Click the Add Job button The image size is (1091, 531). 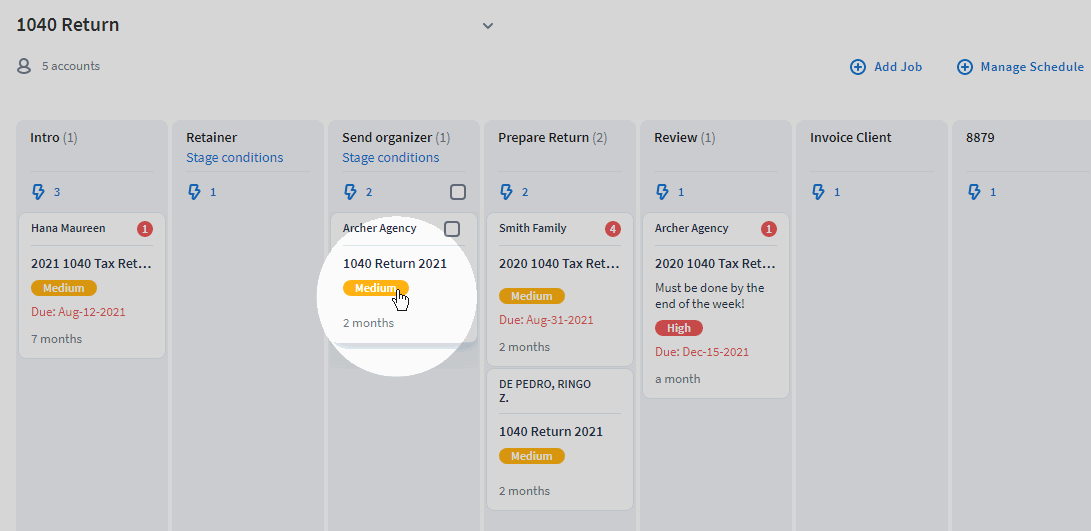pos(886,67)
